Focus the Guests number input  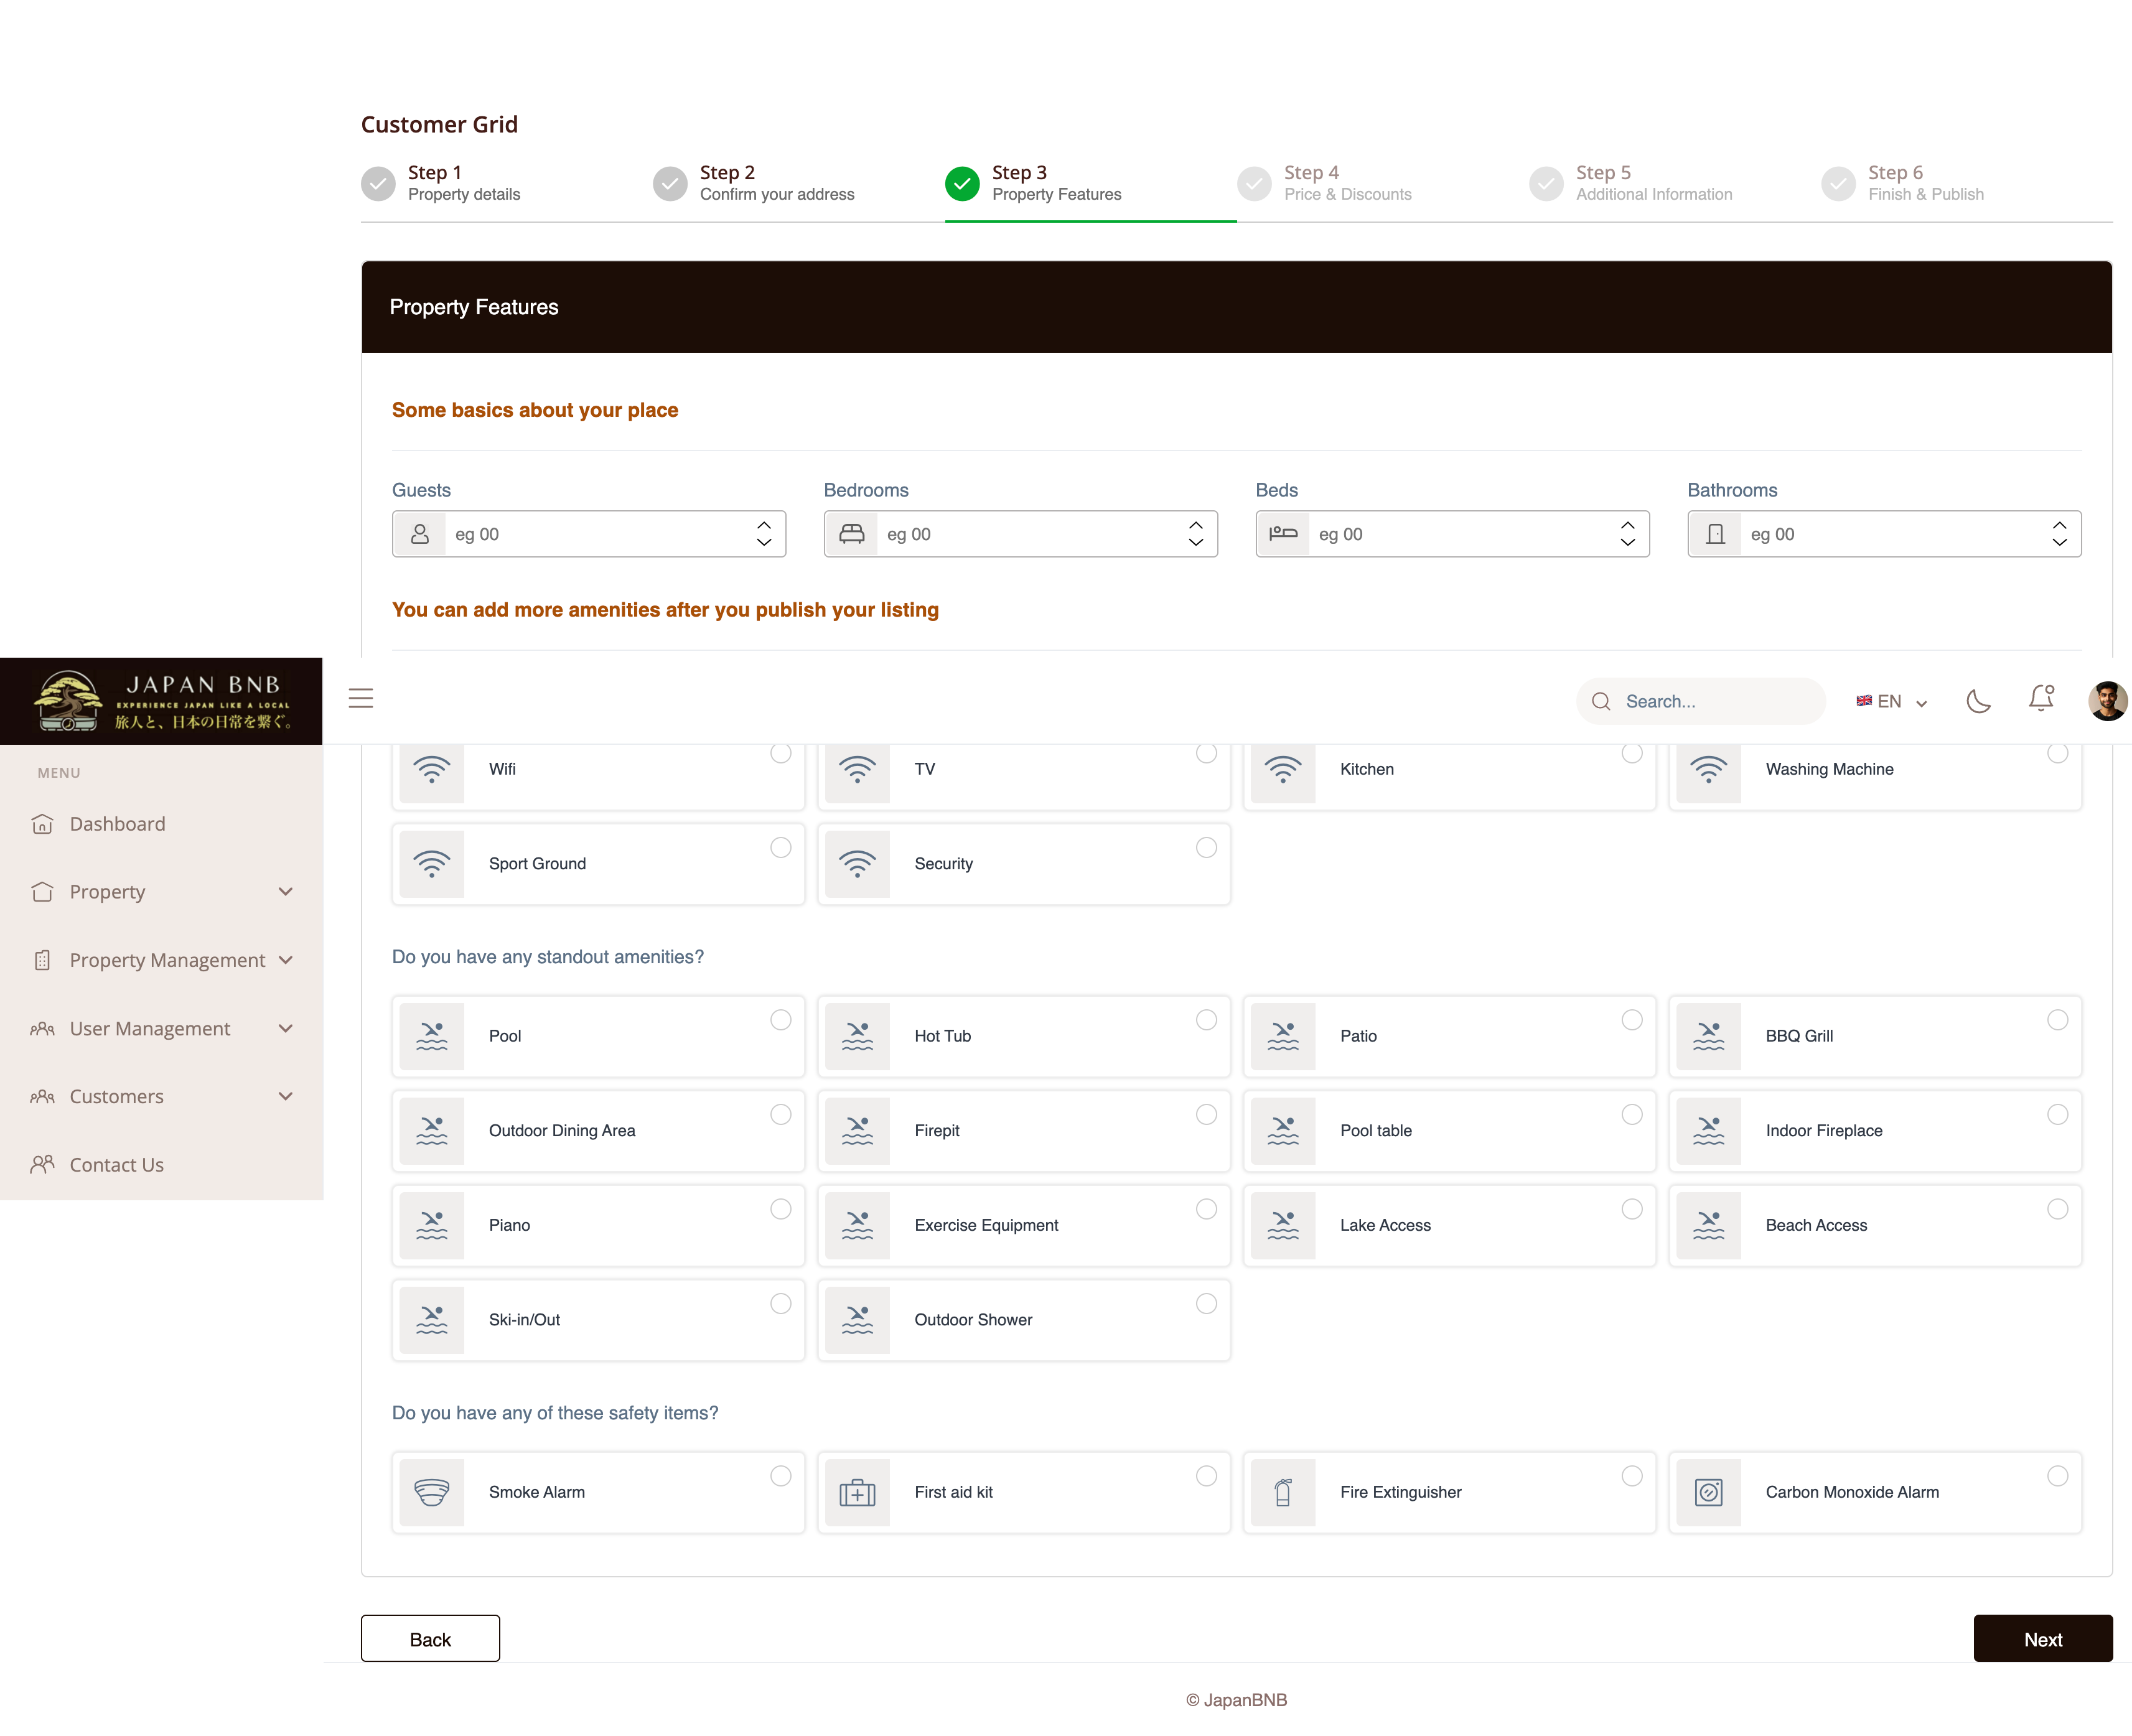pyautogui.click(x=589, y=534)
